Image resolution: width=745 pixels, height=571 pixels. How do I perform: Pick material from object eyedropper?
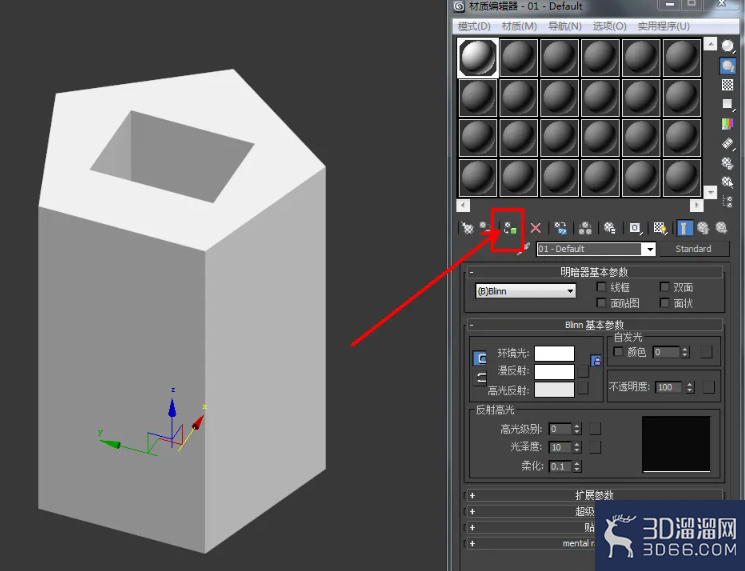(x=524, y=248)
